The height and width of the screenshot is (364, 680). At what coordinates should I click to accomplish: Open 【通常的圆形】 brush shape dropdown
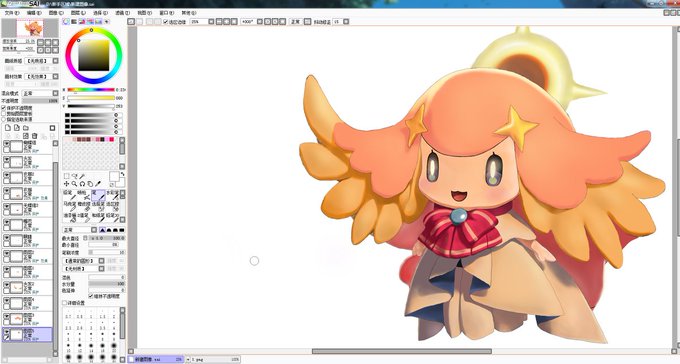101,261
